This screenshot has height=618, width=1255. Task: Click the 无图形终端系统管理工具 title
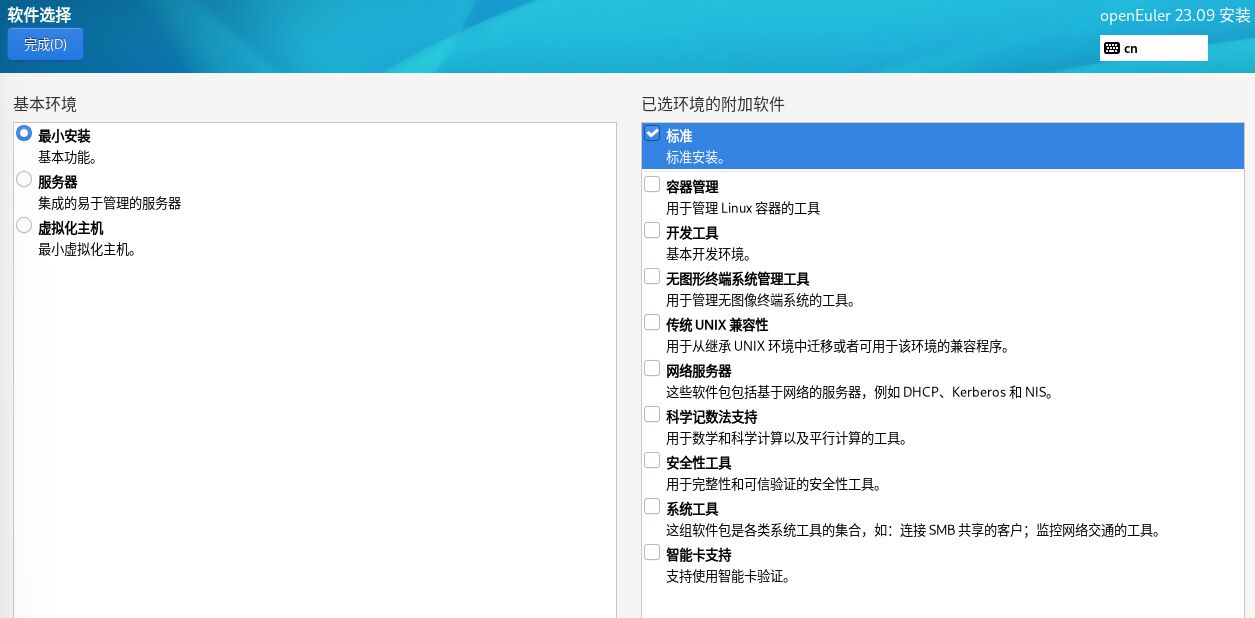tap(738, 279)
